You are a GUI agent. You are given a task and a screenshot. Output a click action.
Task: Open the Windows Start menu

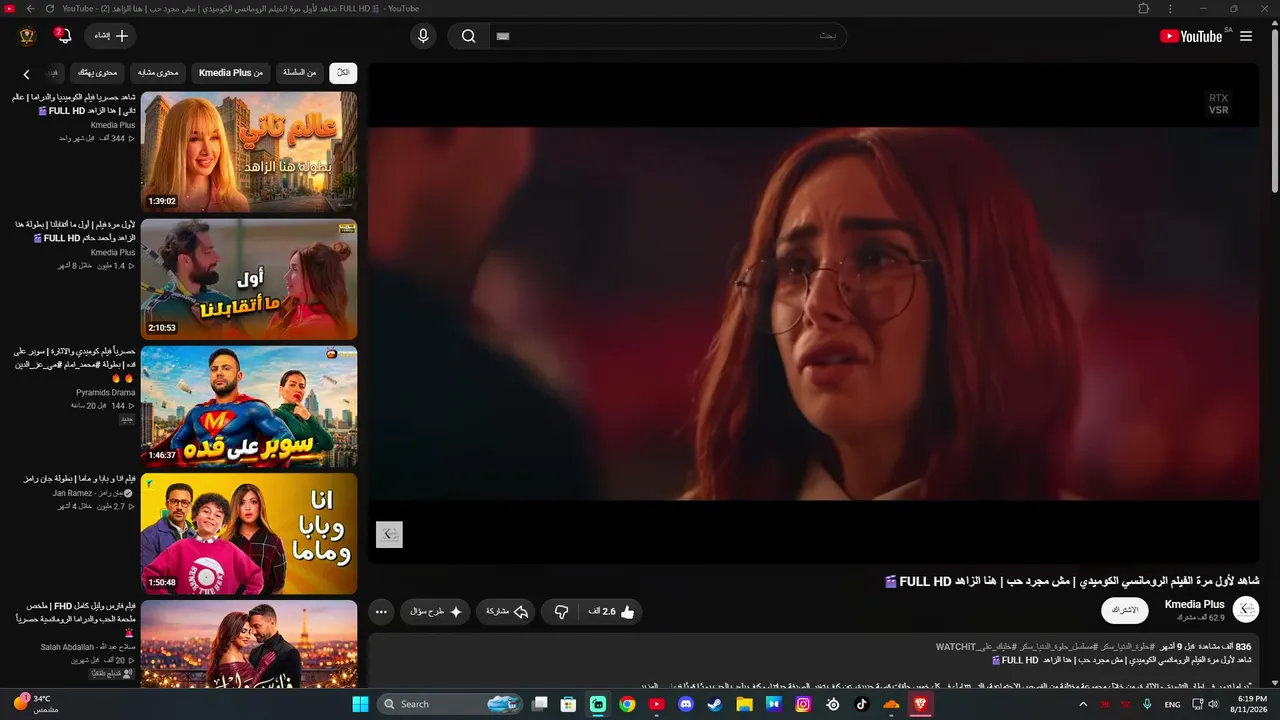(361, 704)
